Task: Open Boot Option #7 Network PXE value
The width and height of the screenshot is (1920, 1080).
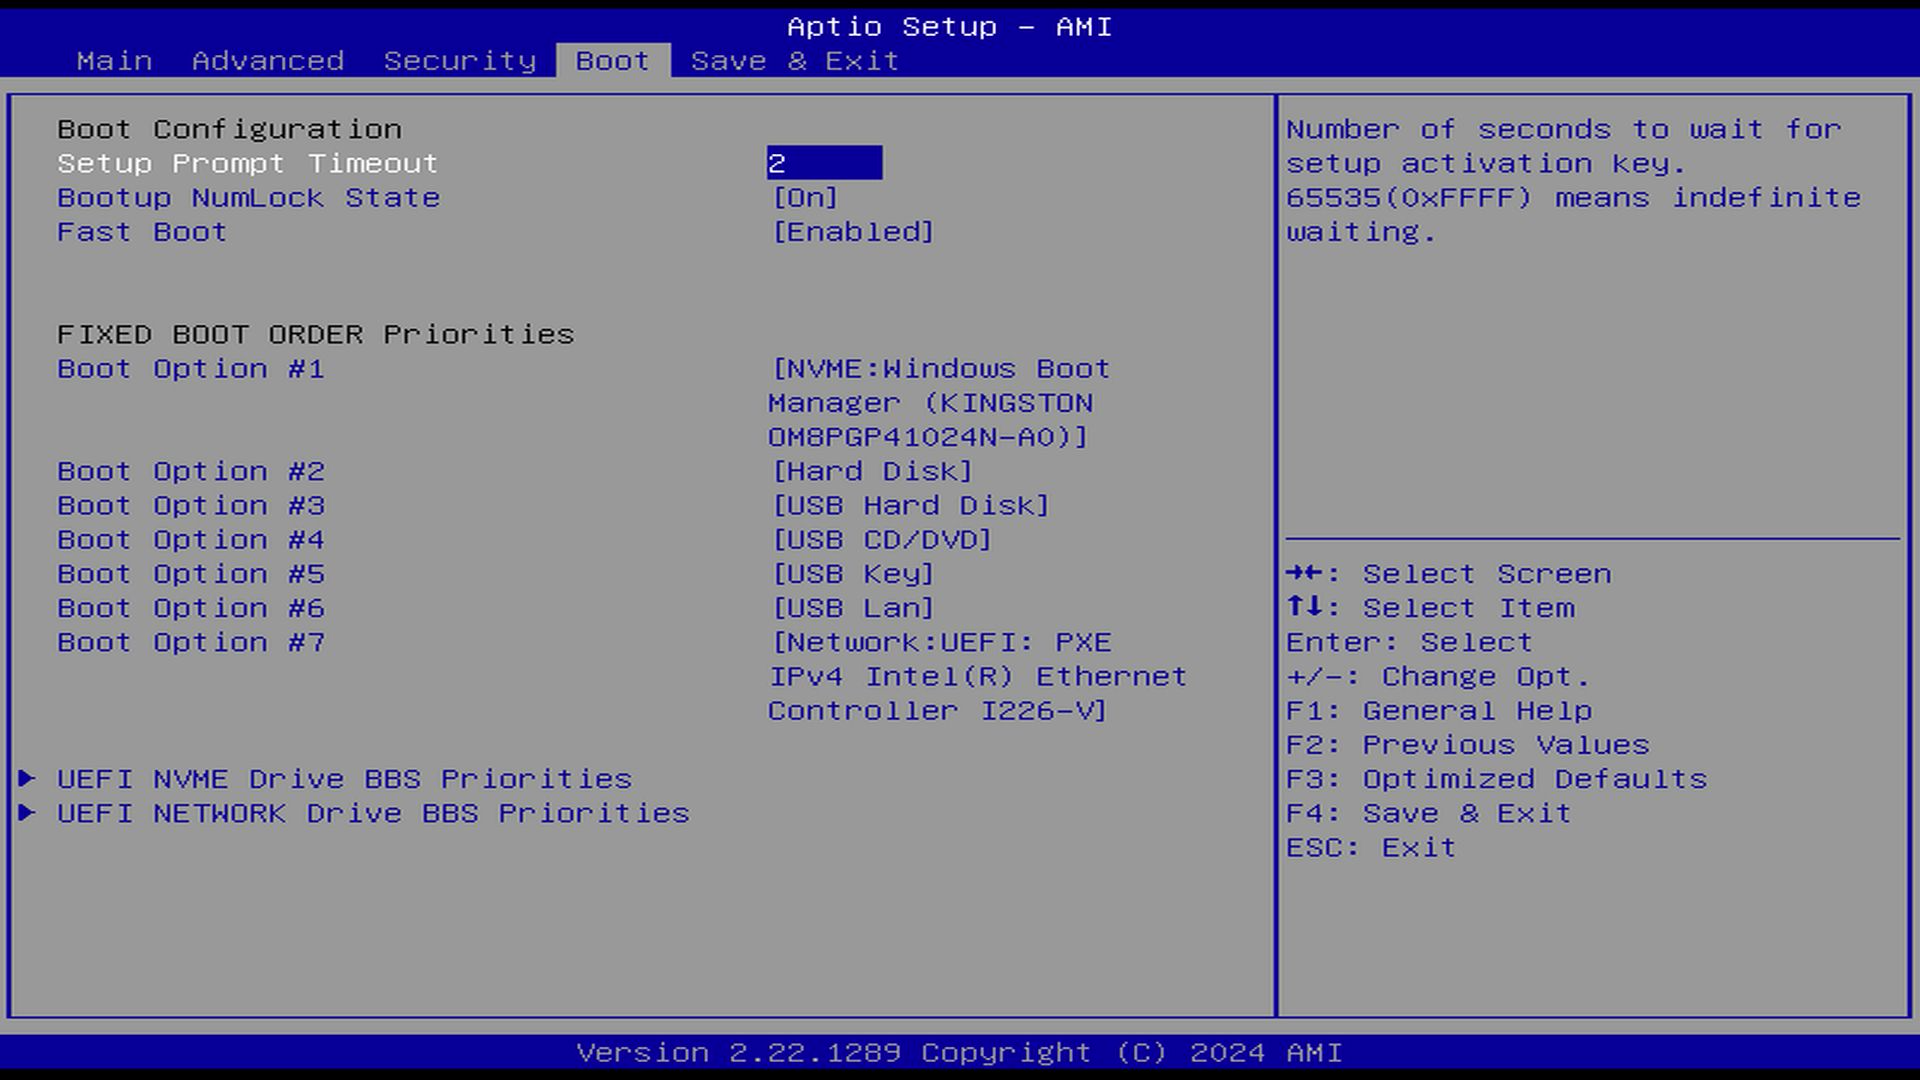Action: 976,677
